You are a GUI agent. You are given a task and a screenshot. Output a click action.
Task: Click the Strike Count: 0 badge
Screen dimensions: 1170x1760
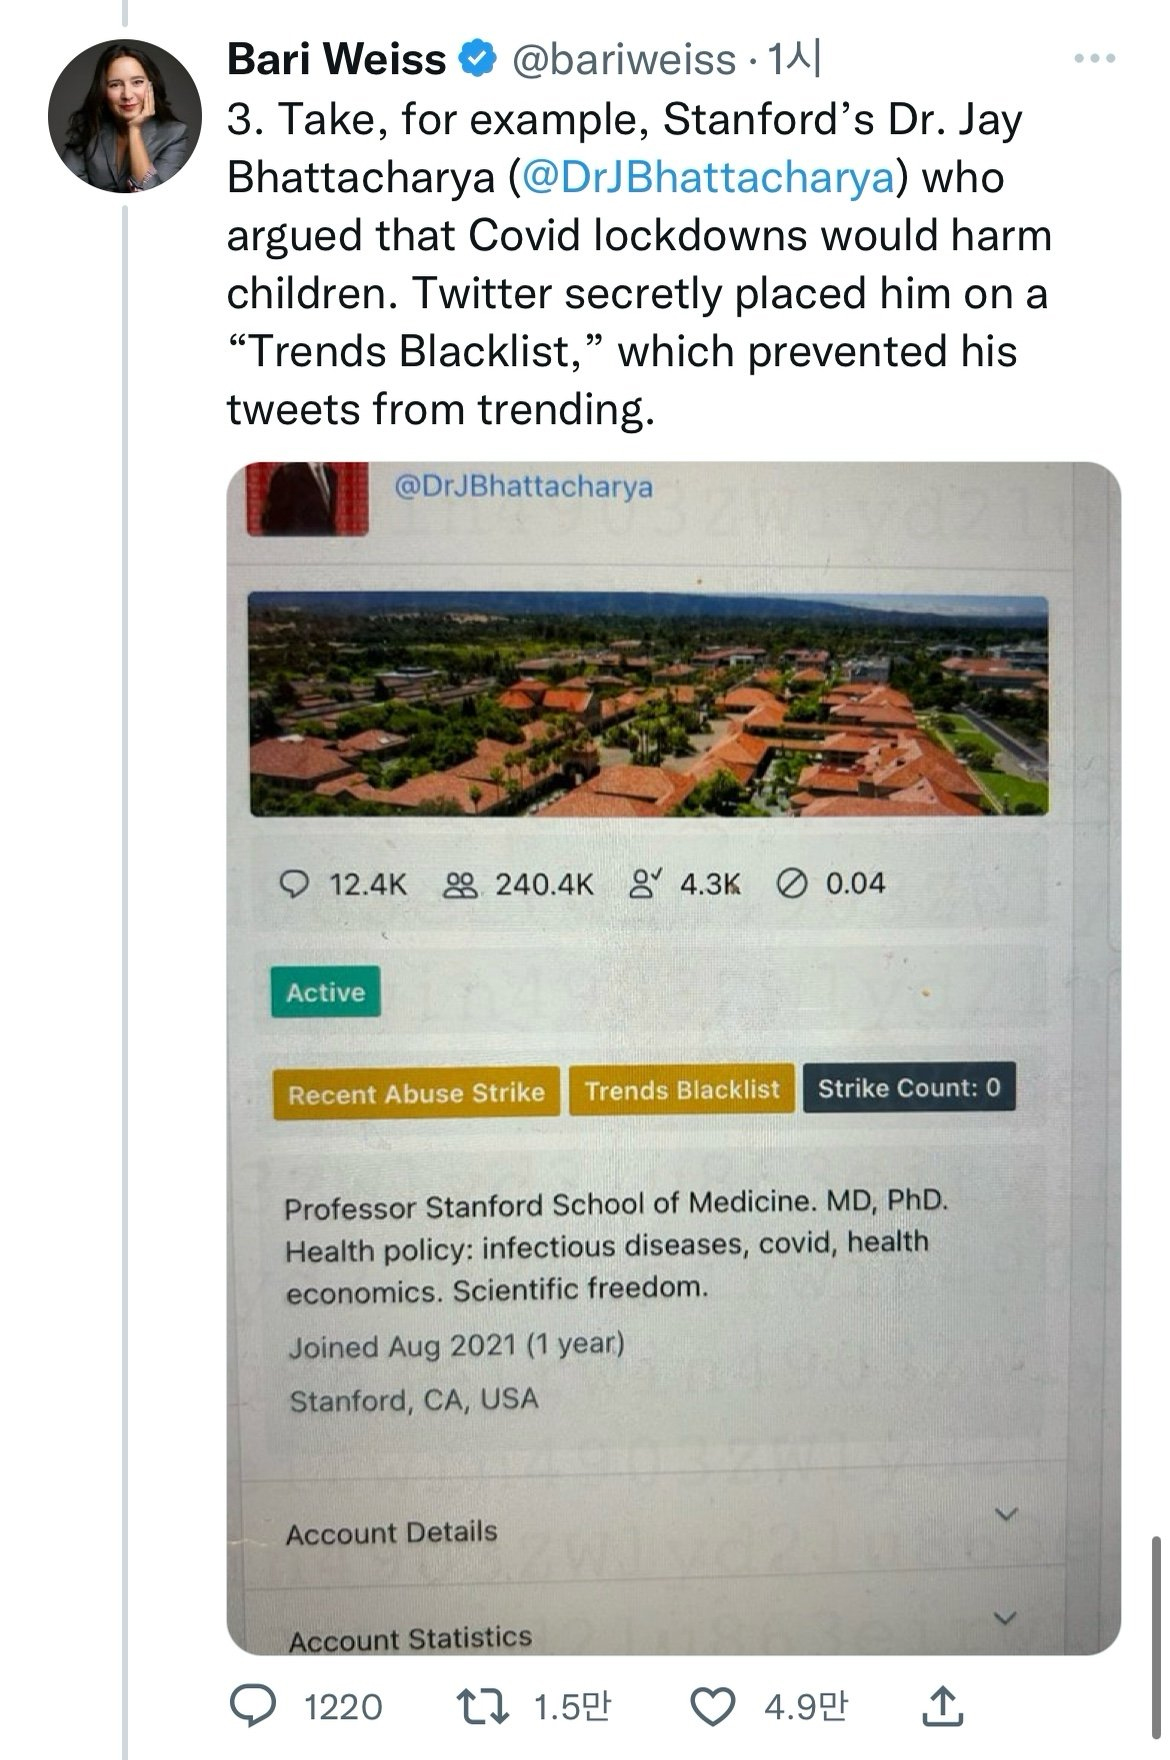(908, 1088)
